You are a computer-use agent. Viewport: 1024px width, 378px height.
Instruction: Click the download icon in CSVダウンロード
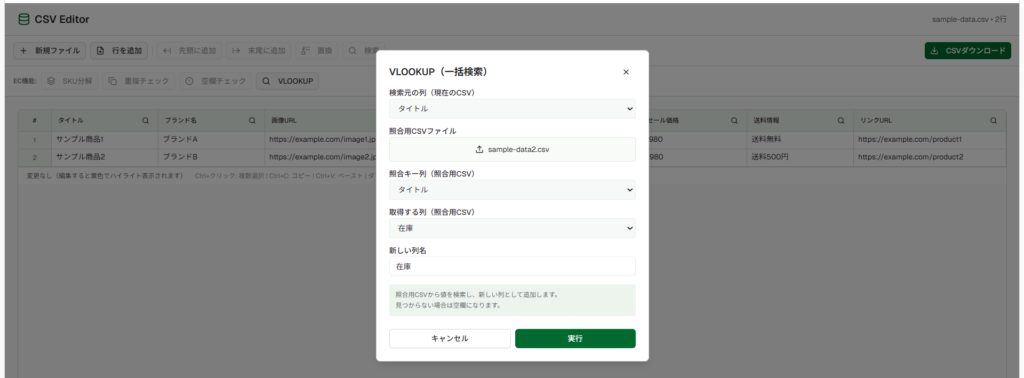pos(935,51)
